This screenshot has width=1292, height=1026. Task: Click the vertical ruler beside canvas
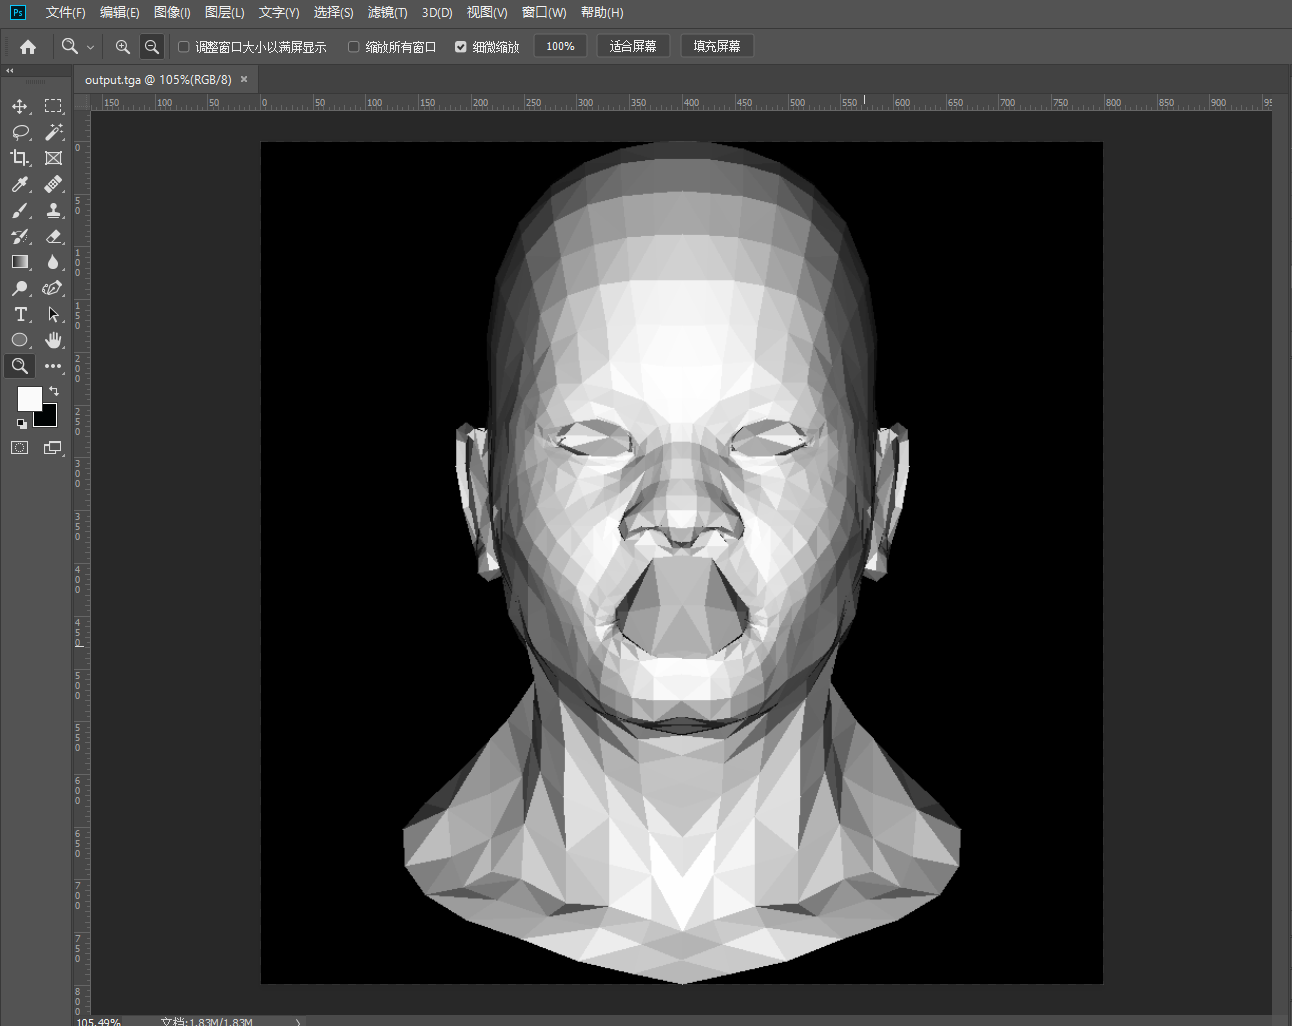pyautogui.click(x=81, y=565)
